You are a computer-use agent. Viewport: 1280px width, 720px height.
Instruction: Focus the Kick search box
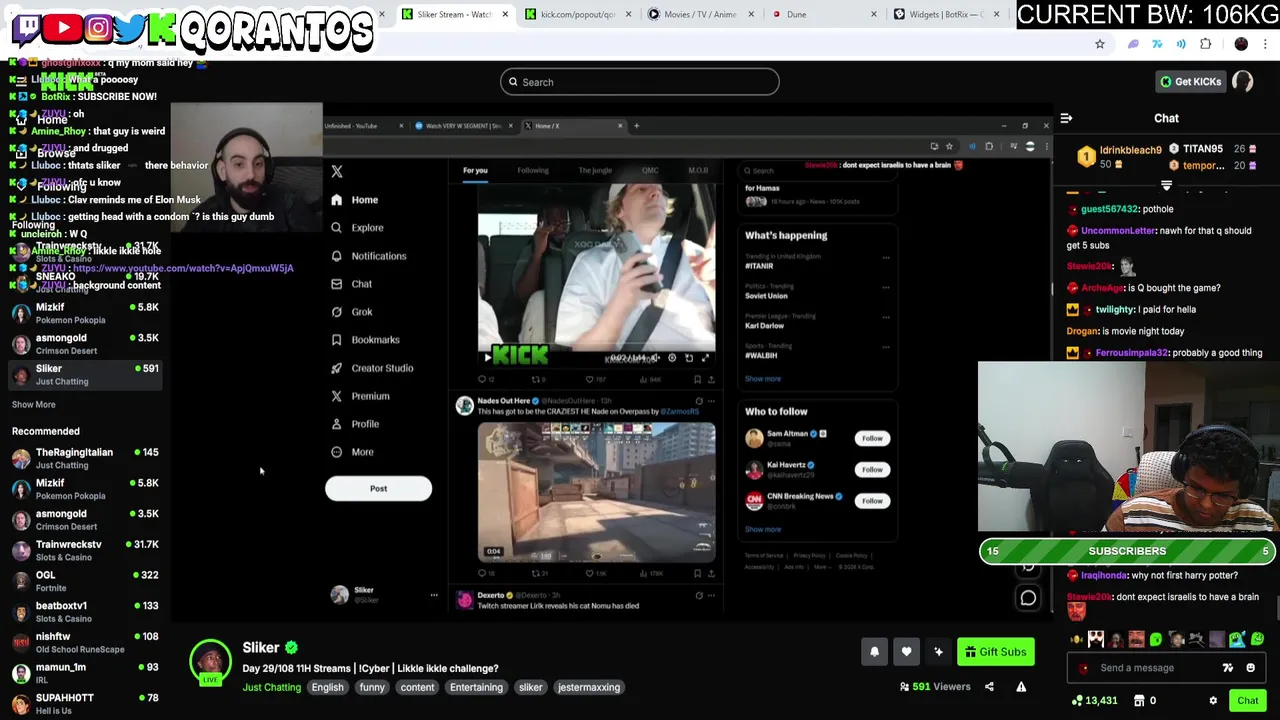pyautogui.click(x=640, y=82)
